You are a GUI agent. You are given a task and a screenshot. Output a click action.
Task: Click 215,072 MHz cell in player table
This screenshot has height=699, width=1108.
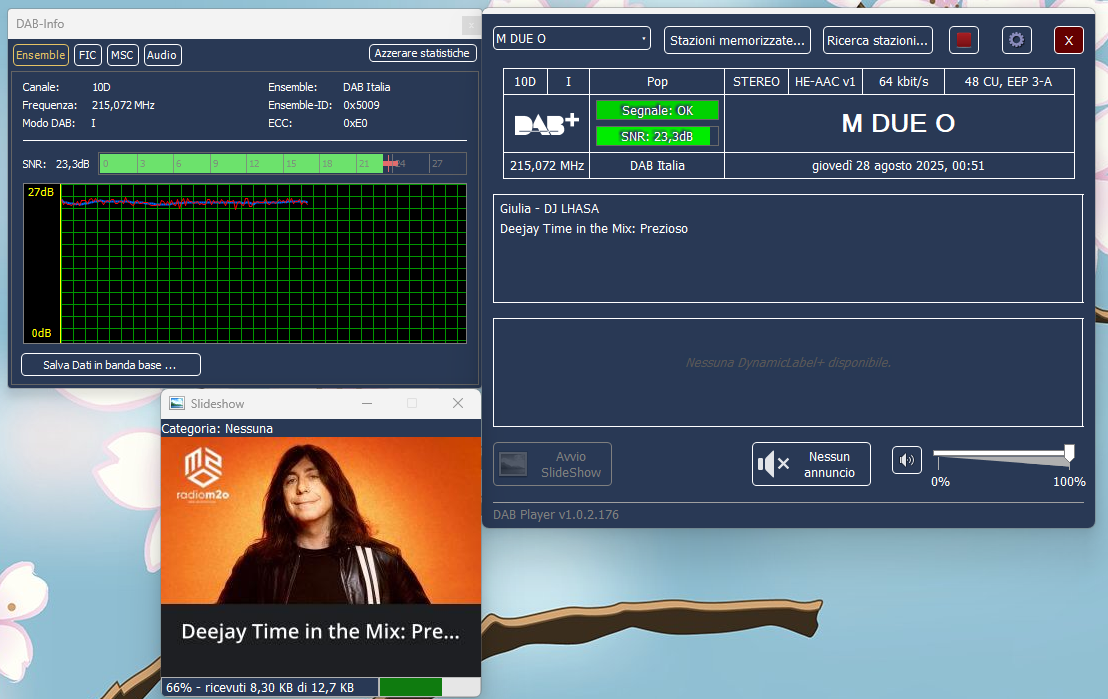[x=547, y=165]
